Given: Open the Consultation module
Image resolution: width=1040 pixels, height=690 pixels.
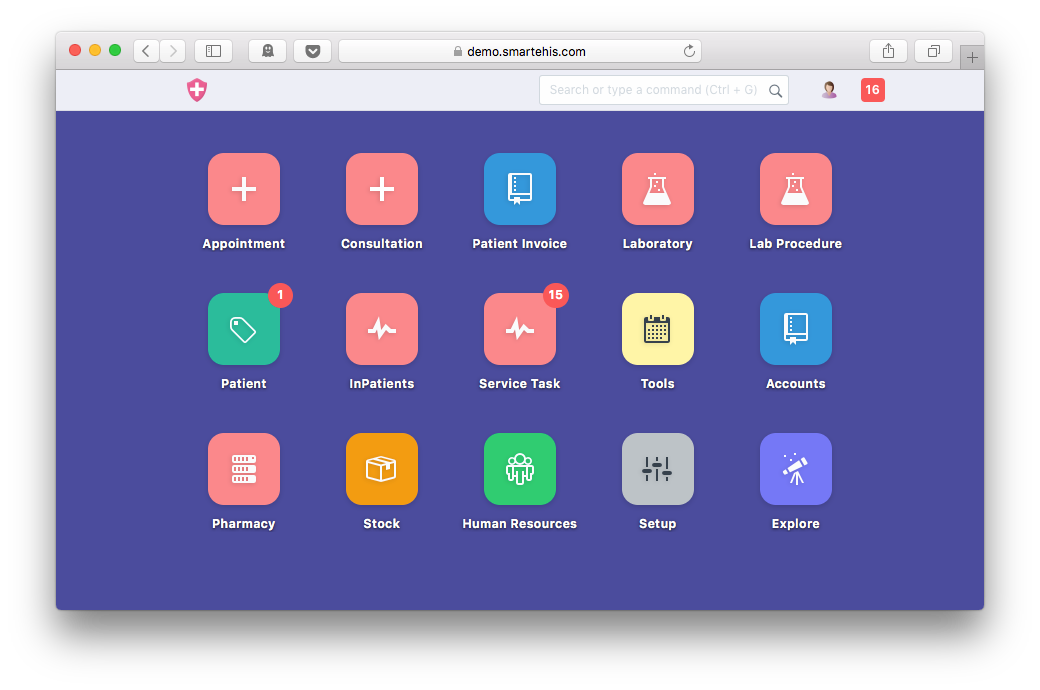Looking at the screenshot, I should coord(381,189).
